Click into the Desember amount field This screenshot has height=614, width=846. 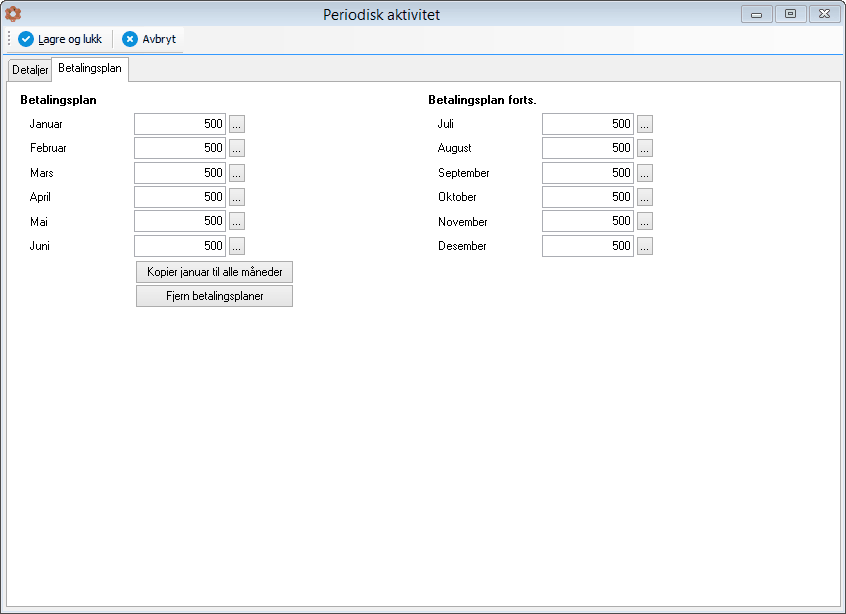point(588,246)
